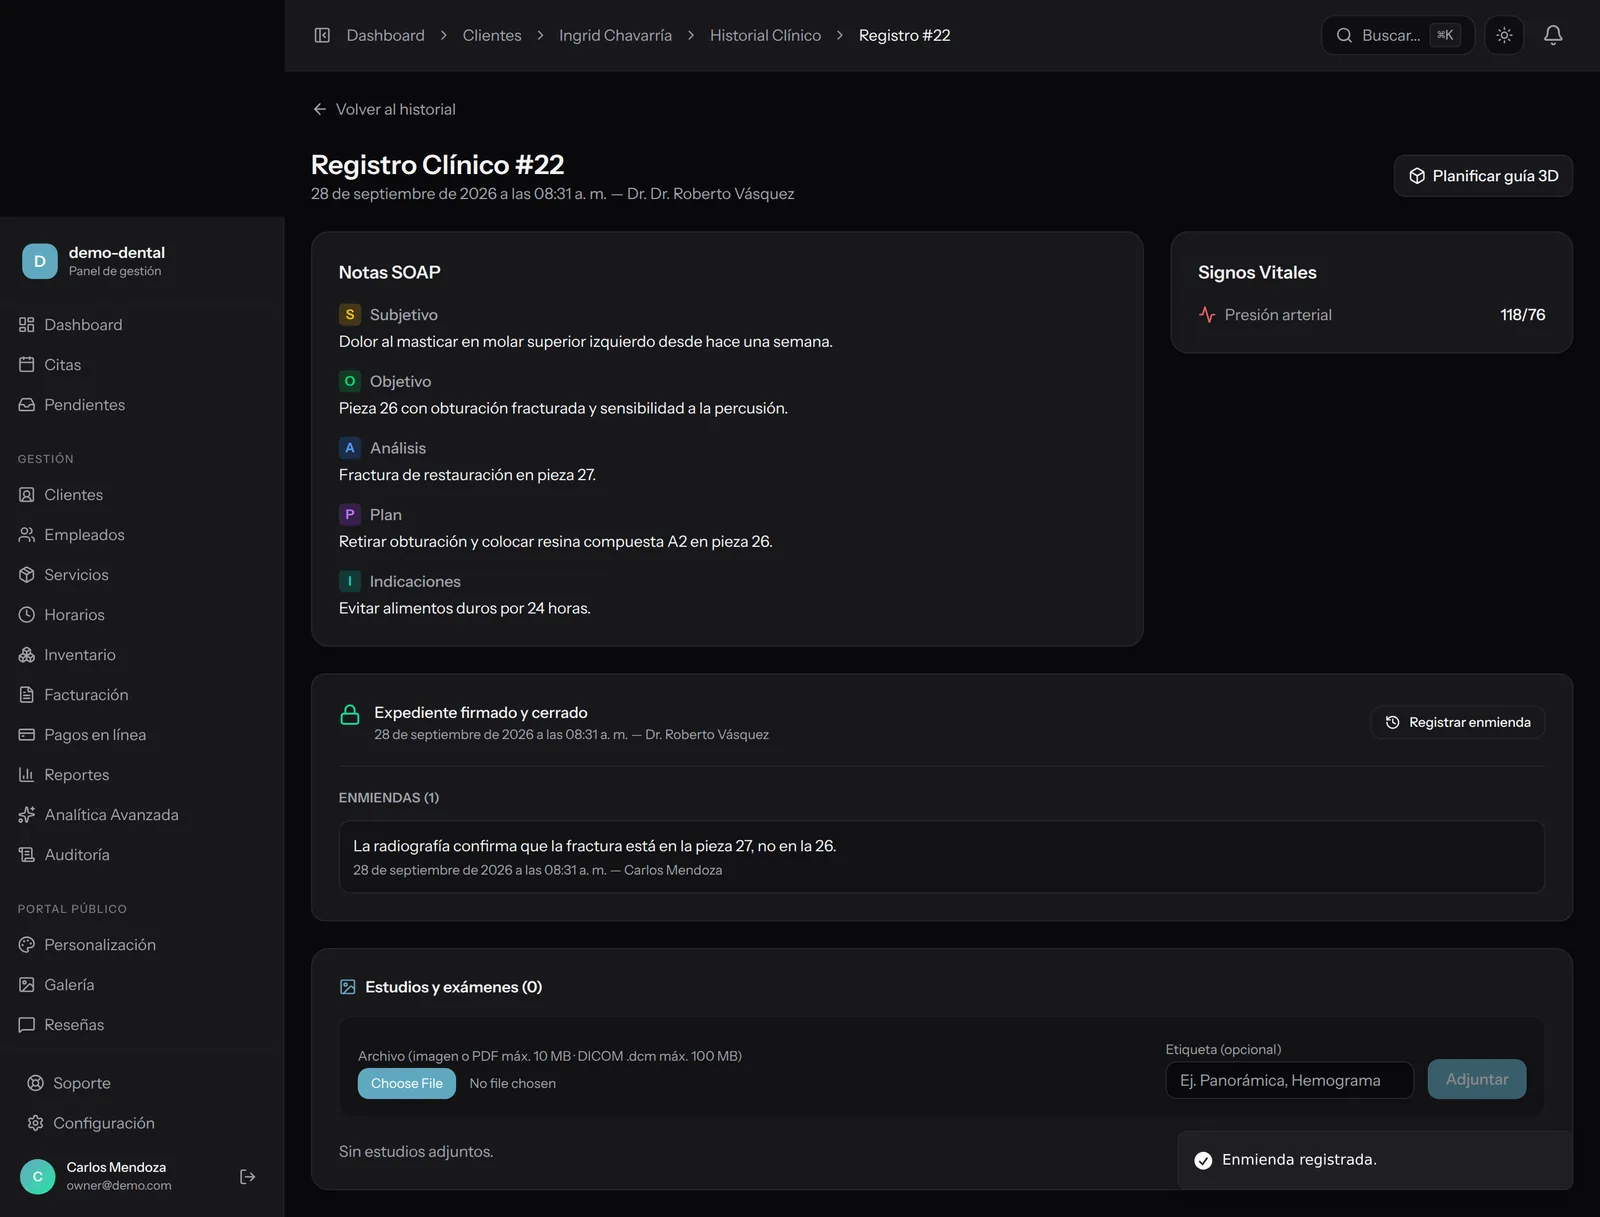The height and width of the screenshot is (1217, 1600).
Task: Click Choose File button
Action: 407,1083
